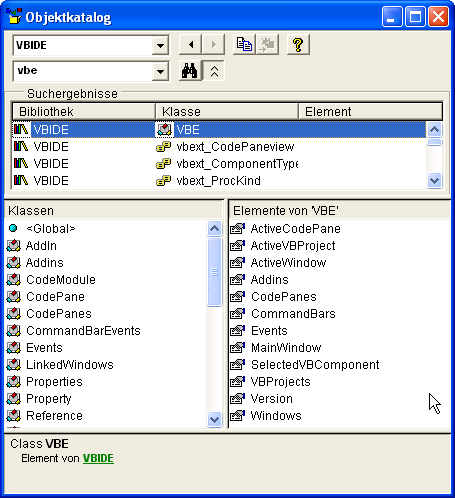Image resolution: width=455 pixels, height=498 pixels.
Task: Click library icon beside vbext_CodePaneview row
Action: pos(21,146)
